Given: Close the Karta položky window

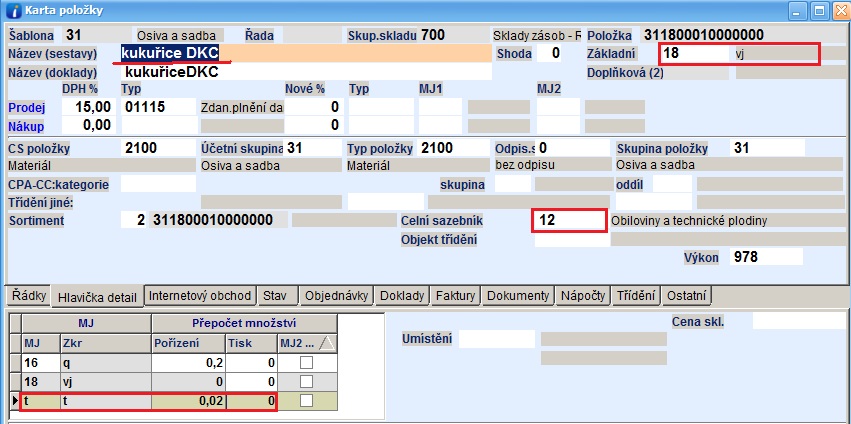Looking at the screenshot, I should tap(837, 11).
